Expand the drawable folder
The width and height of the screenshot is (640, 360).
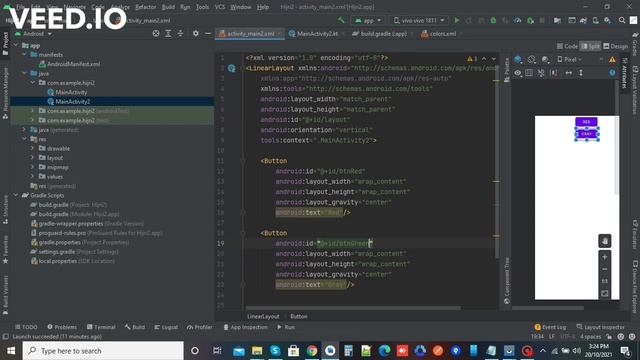click(x=32, y=148)
